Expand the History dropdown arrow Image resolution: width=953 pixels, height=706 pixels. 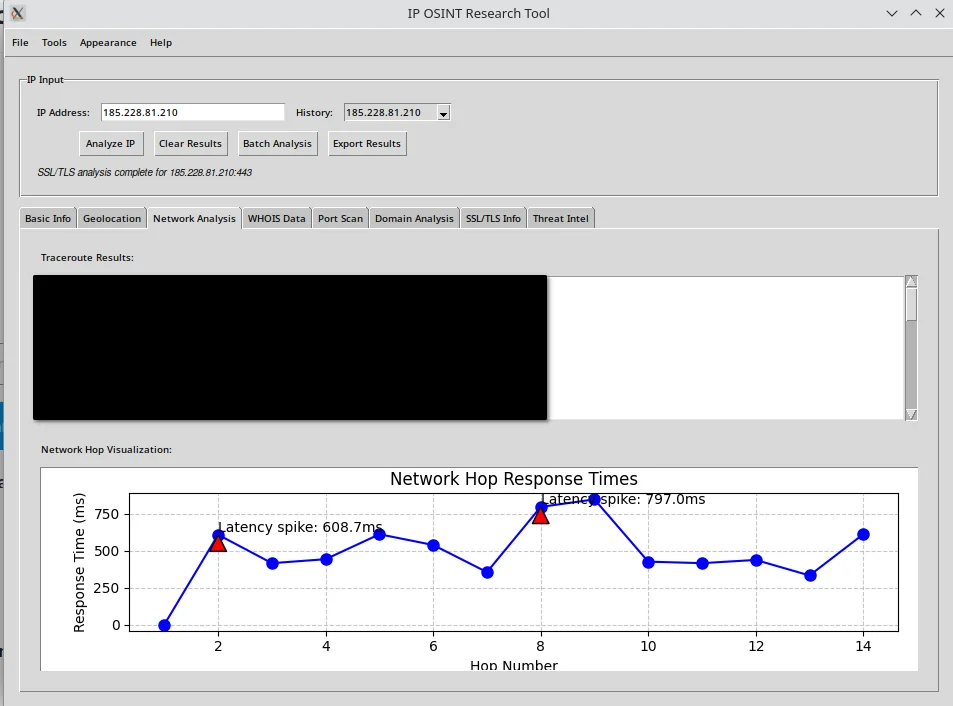point(444,113)
